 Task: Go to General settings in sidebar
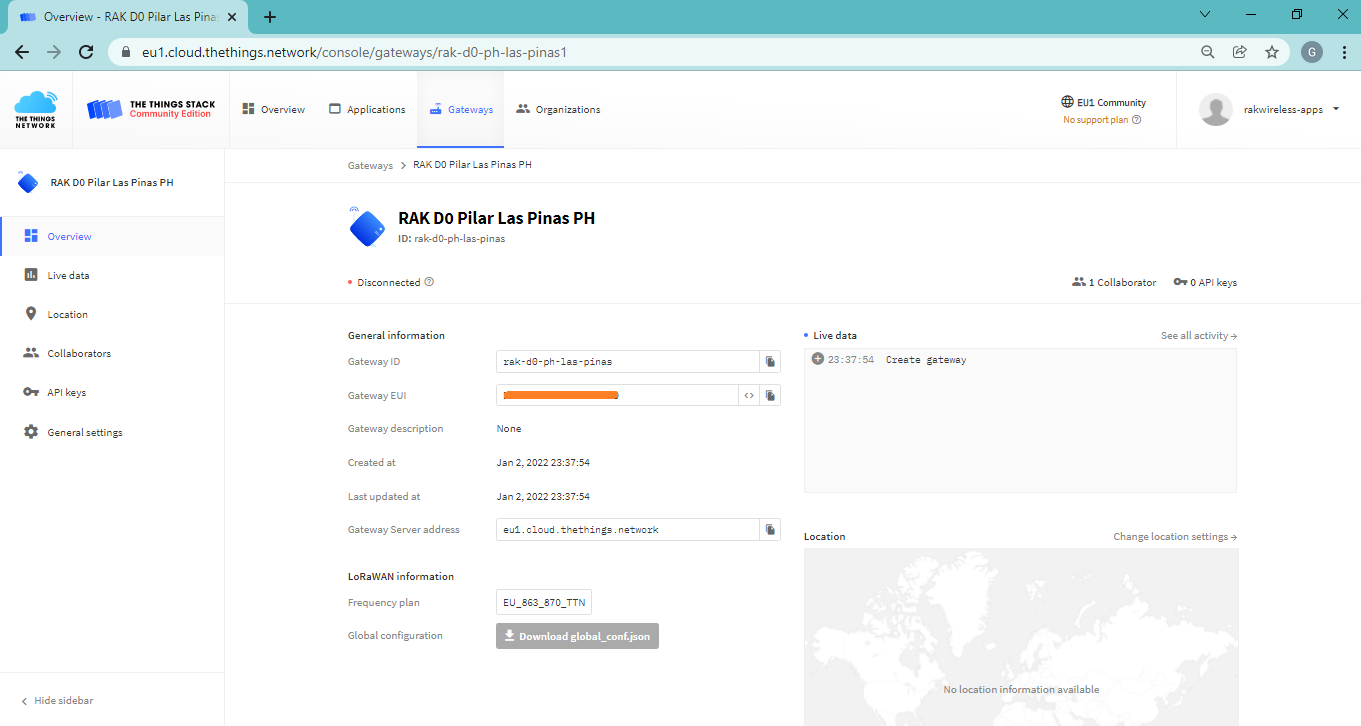pyautogui.click(x=84, y=432)
